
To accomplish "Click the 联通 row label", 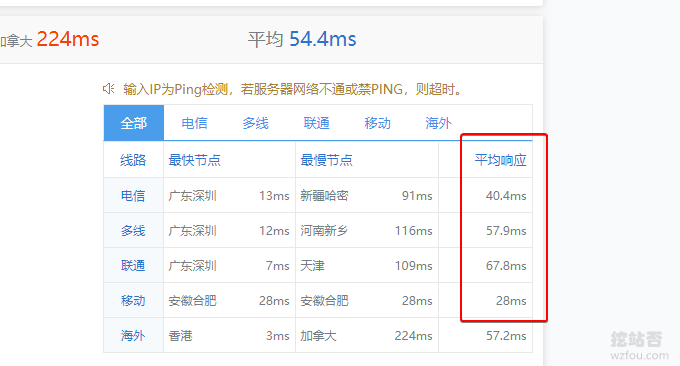I will [133, 265].
